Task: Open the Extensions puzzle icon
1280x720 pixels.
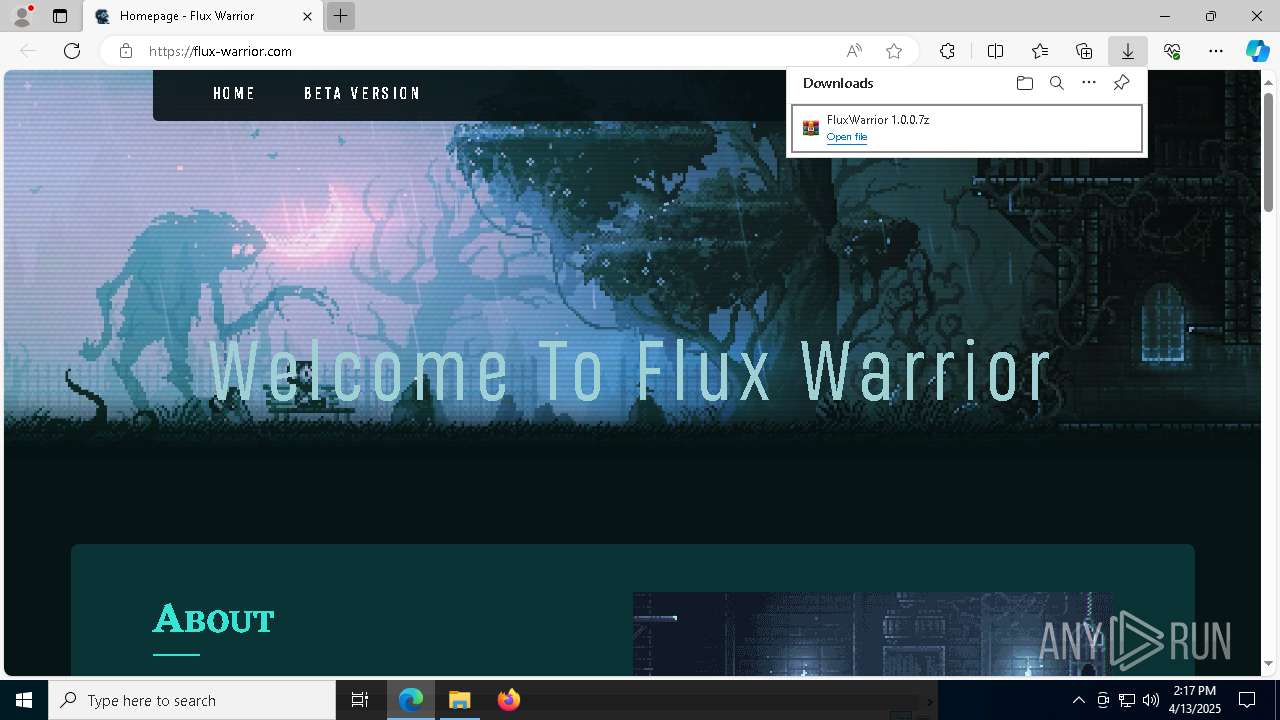Action: click(947, 51)
